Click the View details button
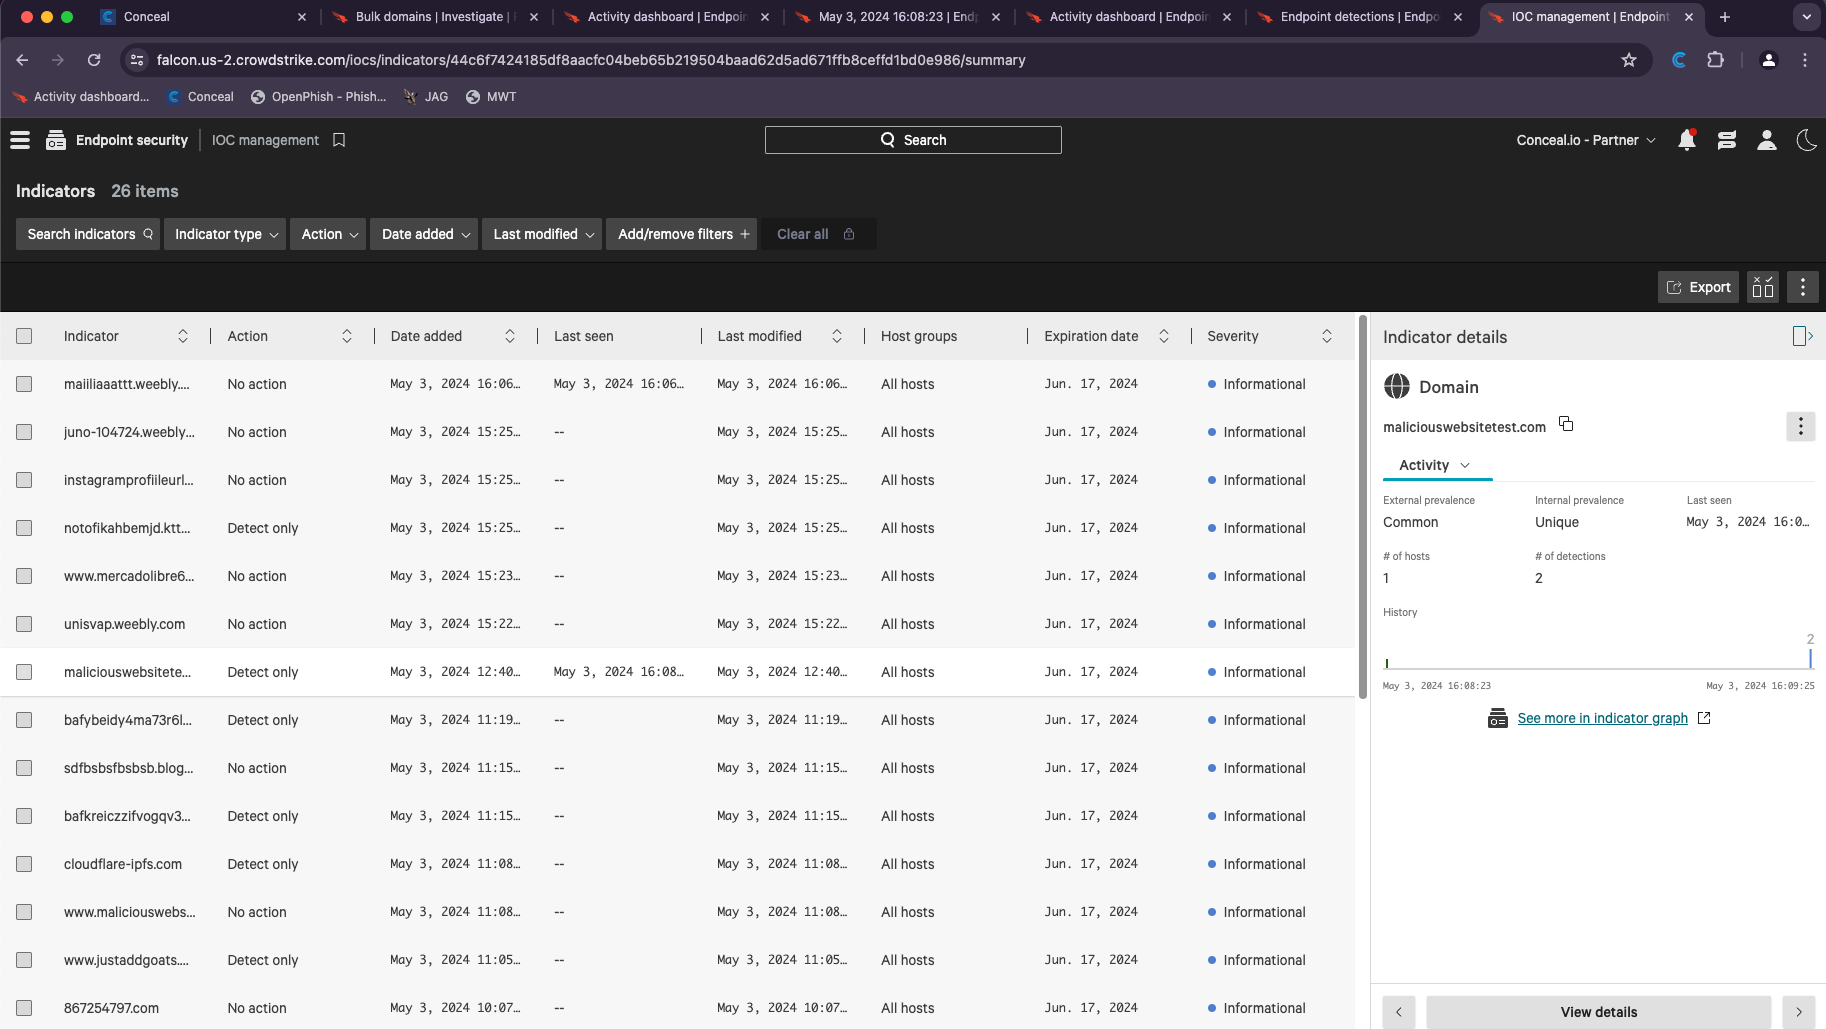Viewport: 1826px width, 1029px height. coord(1598,1012)
